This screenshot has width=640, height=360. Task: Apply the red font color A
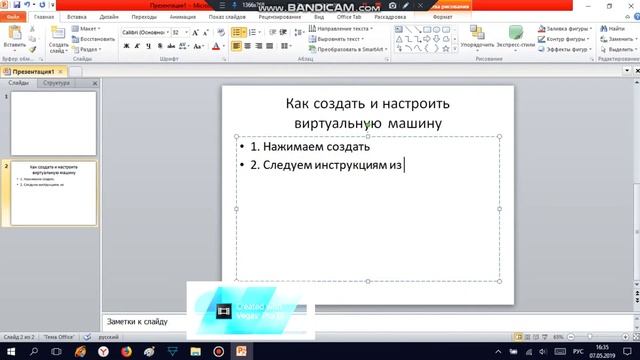(x=216, y=47)
